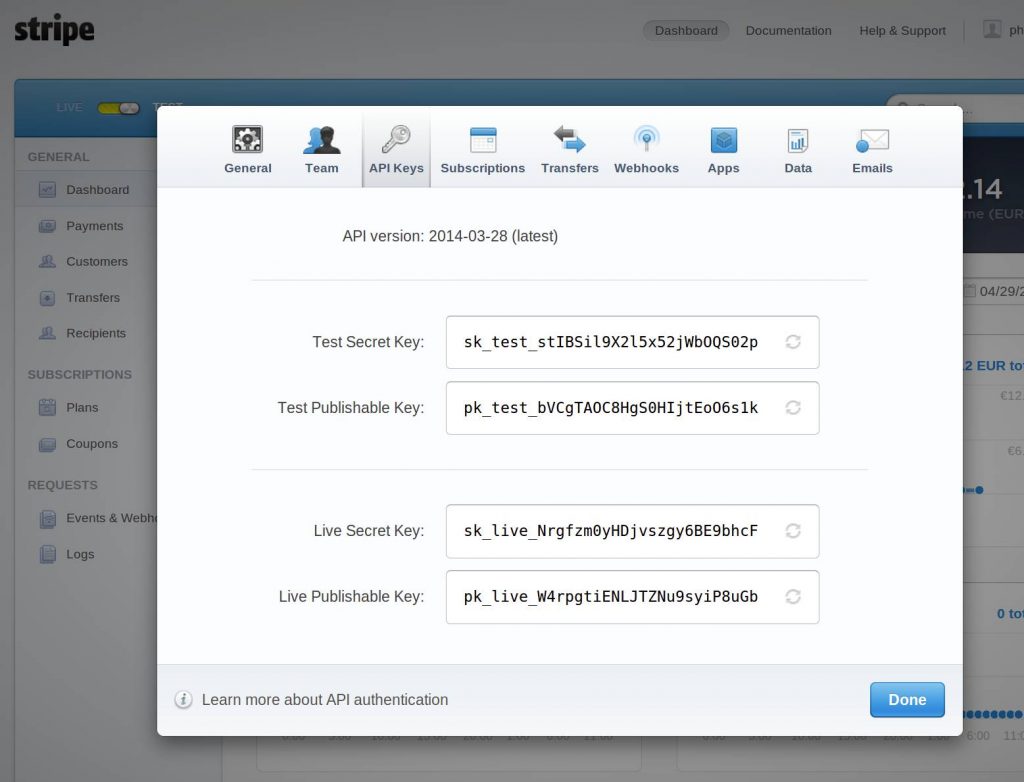Regenerate the Live Publishable Key

coord(793,596)
